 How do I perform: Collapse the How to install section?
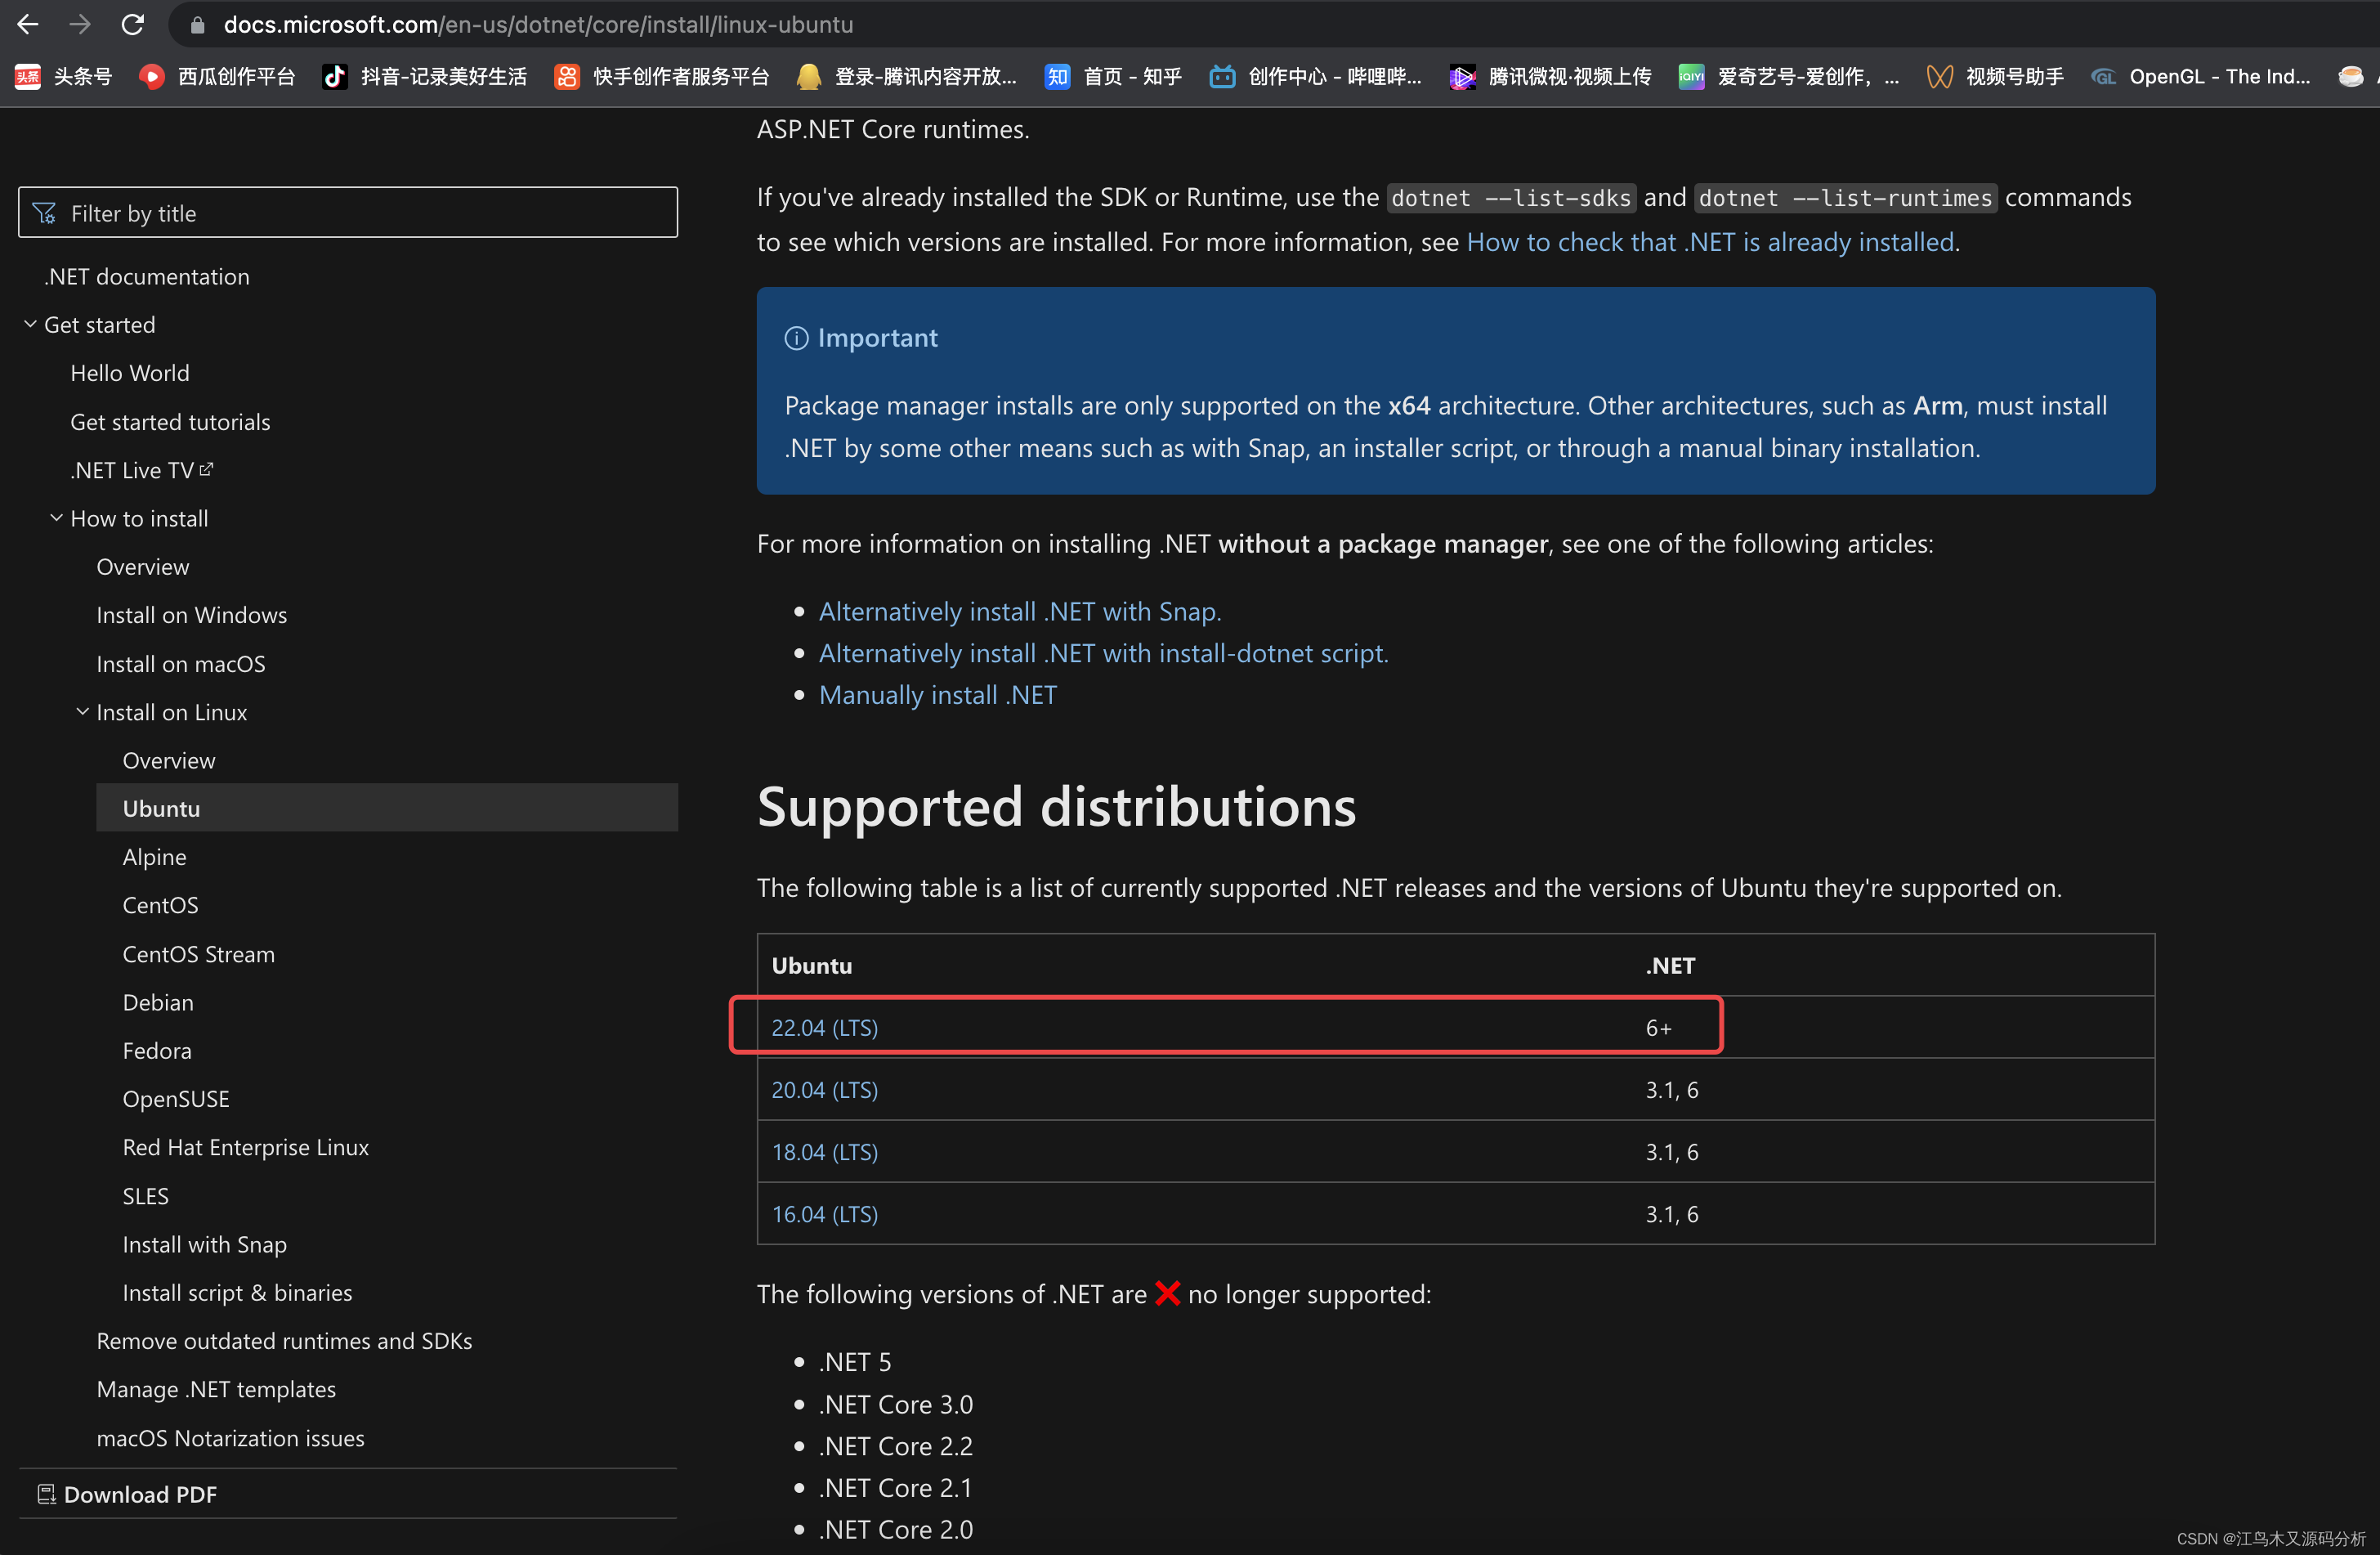(x=56, y=518)
